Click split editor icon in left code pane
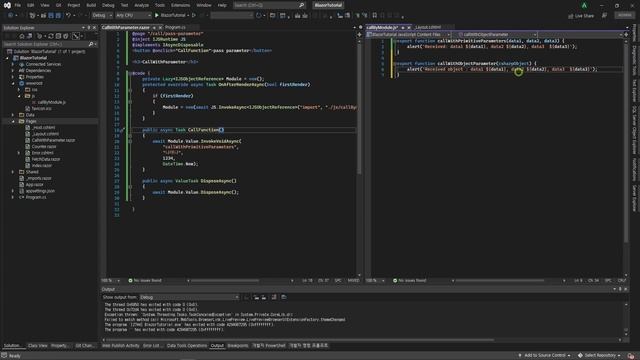This screenshot has height=360, width=640. [x=360, y=35]
